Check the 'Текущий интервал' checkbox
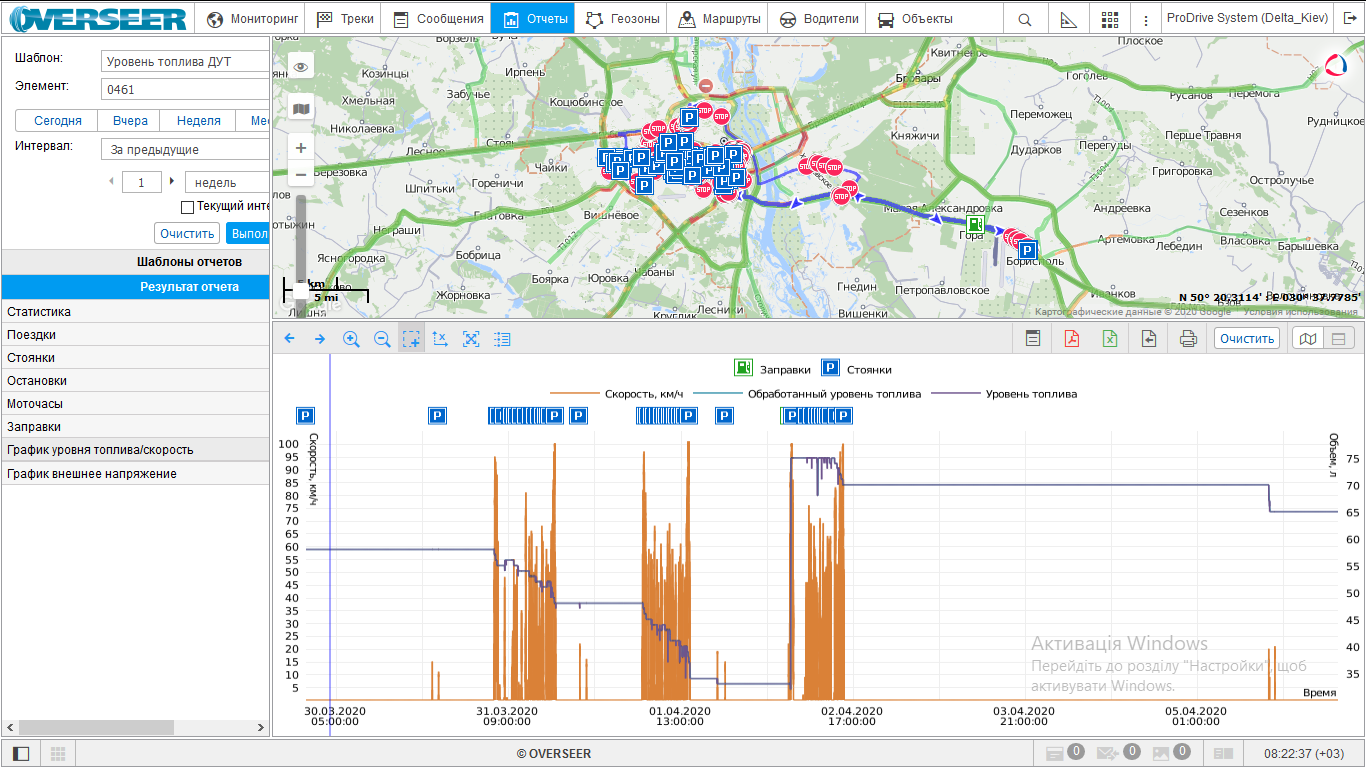Viewport: 1366px width, 768px height. (187, 207)
